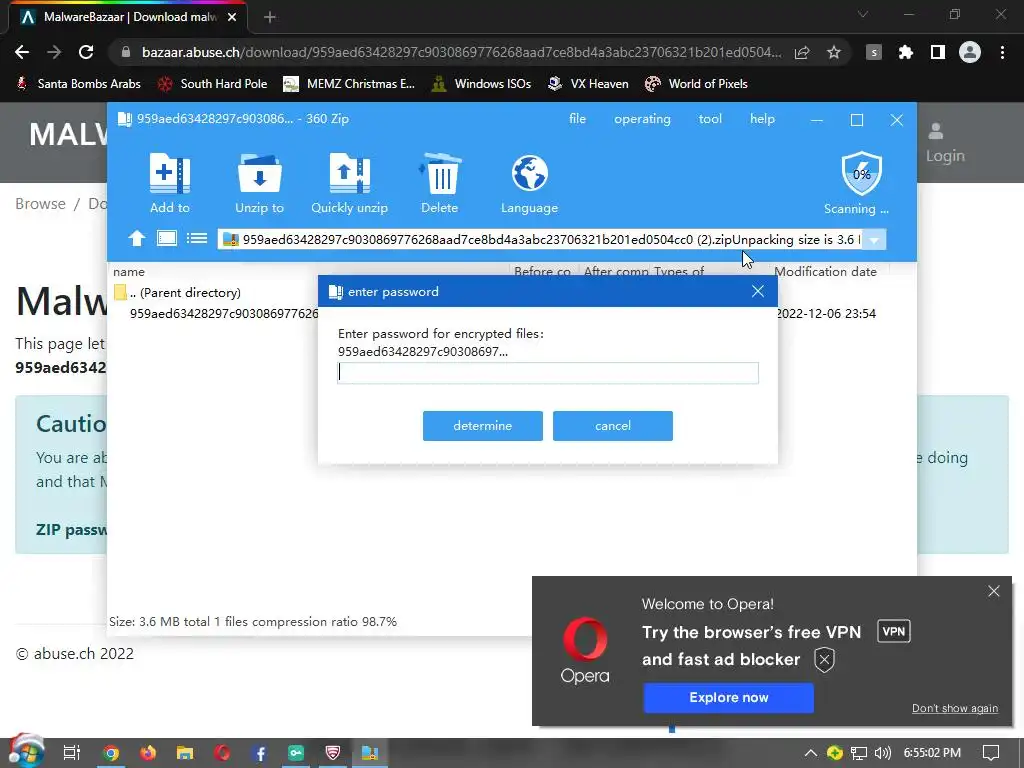Open File Explorer from taskbar

pos(185,753)
